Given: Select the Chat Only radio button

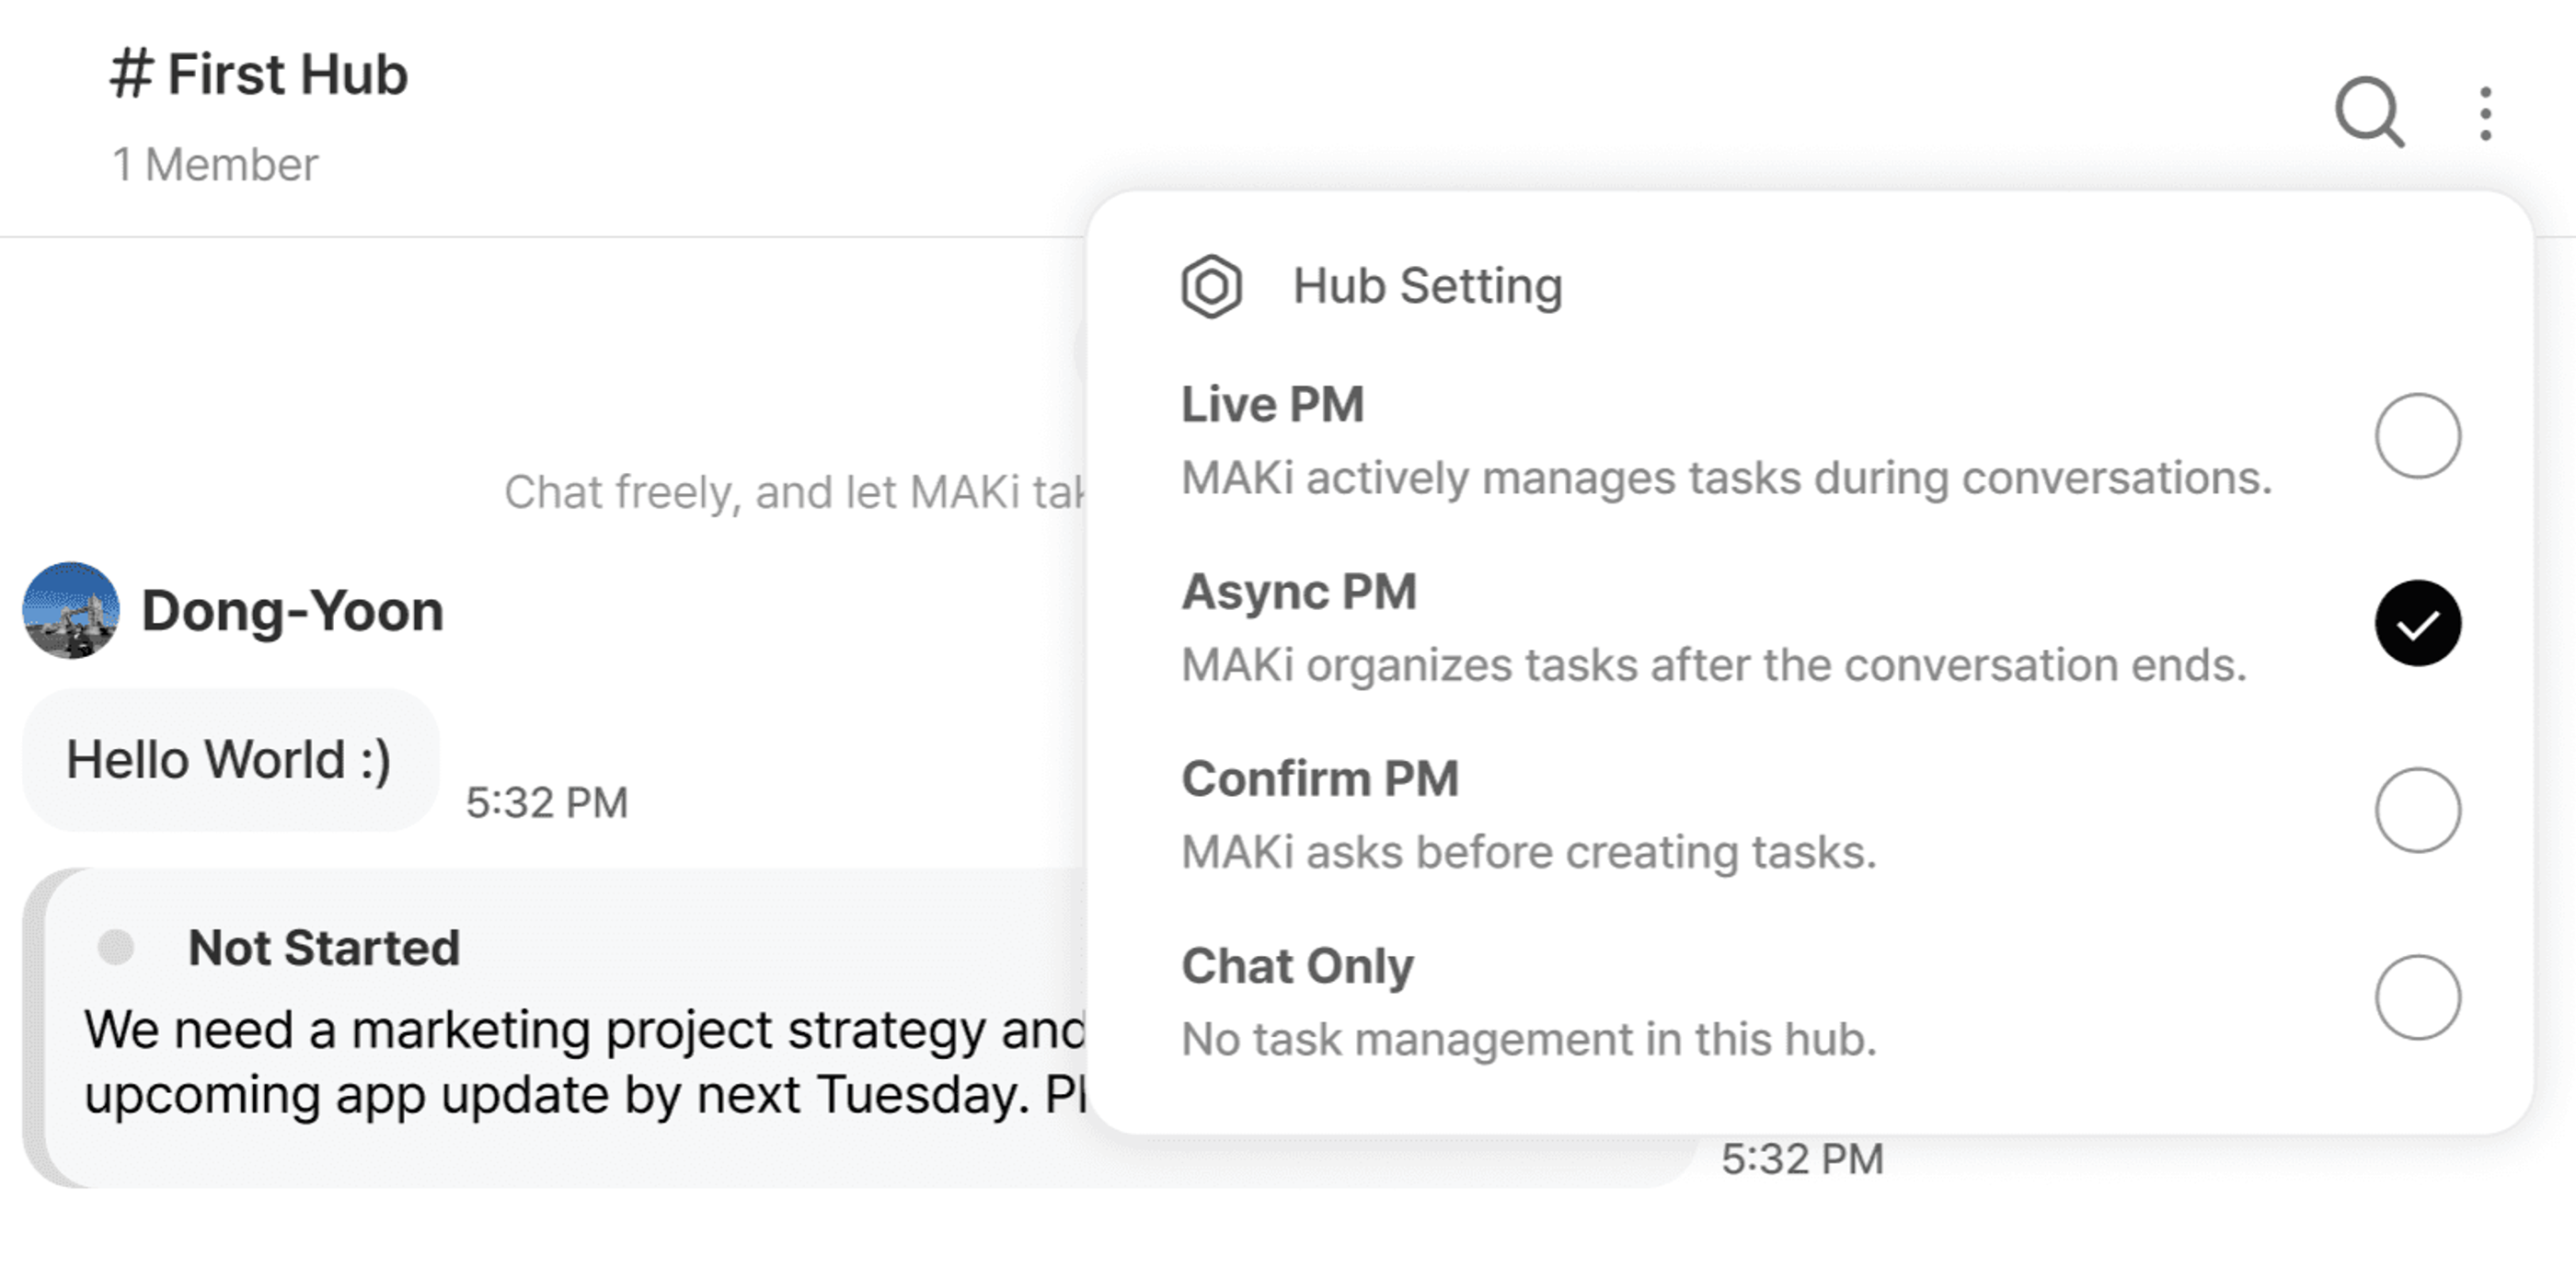Looking at the screenshot, I should point(2417,997).
